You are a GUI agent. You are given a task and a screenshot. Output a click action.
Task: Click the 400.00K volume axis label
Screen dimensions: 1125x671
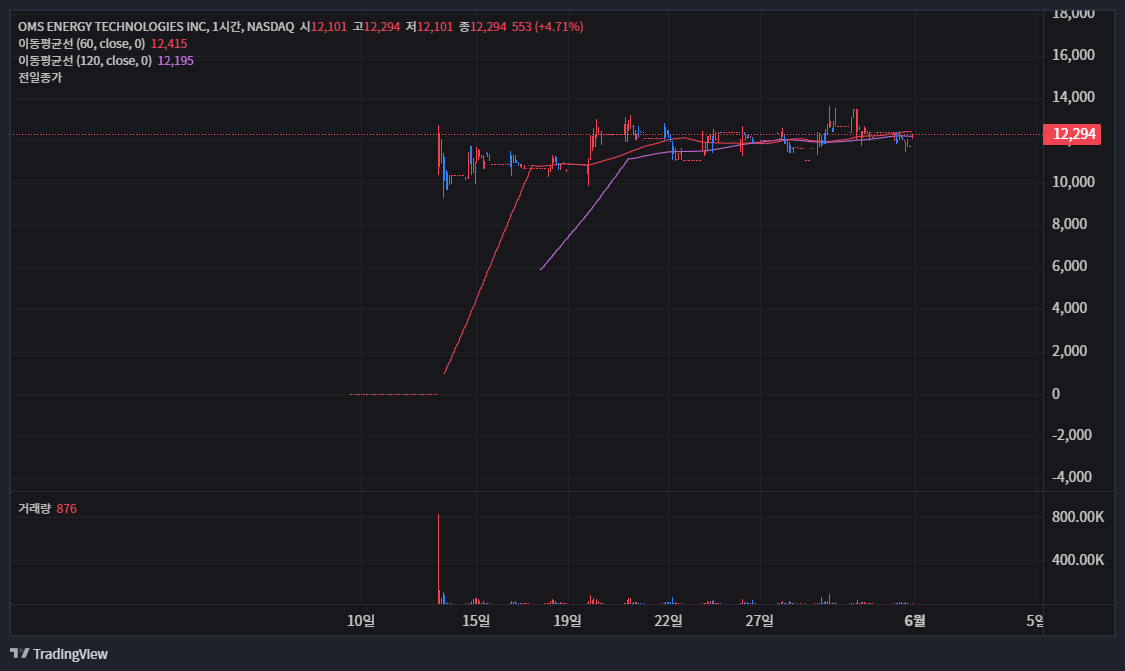pyautogui.click(x=1078, y=560)
